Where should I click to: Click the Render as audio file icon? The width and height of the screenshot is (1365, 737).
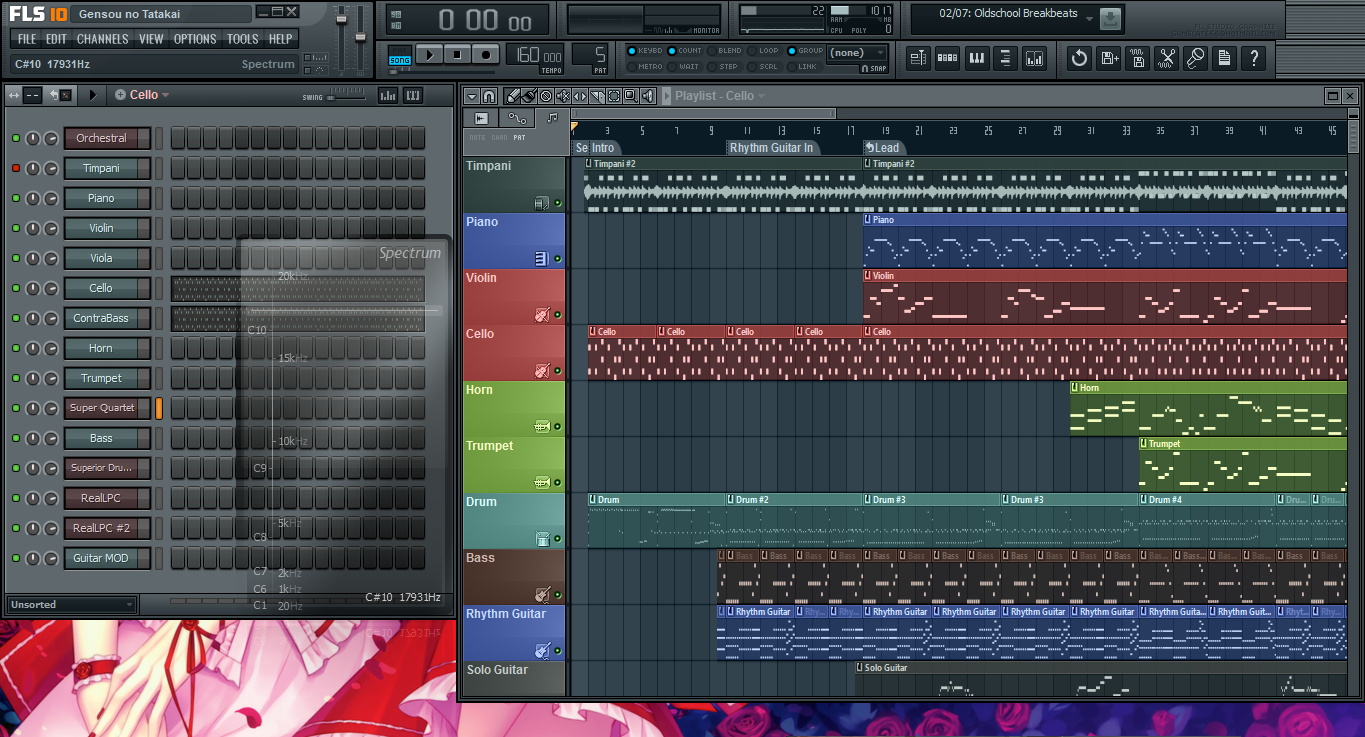coord(1137,58)
